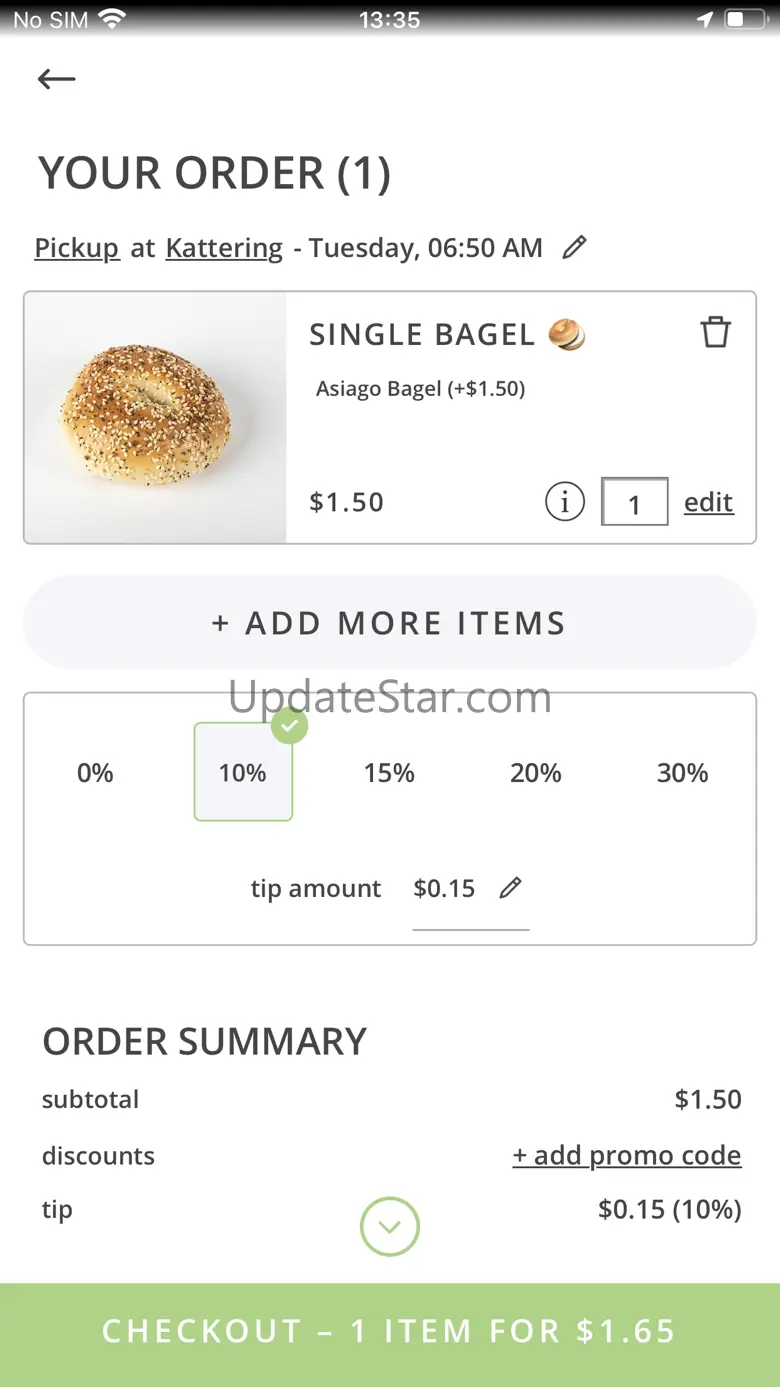Set tip to 30%

pos(682,773)
